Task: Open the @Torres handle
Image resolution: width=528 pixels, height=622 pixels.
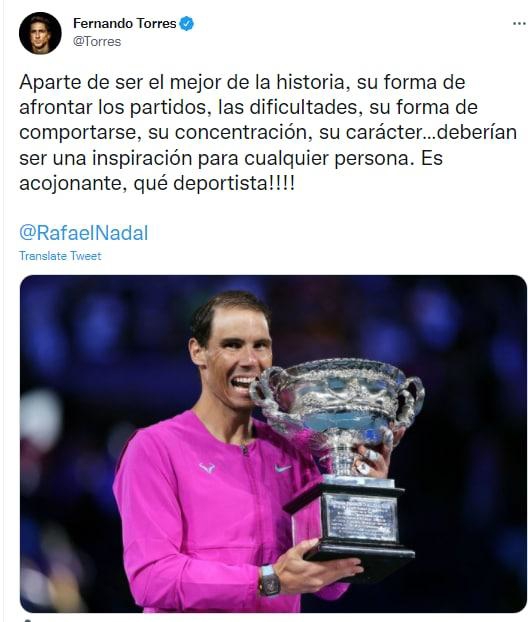Action: [x=97, y=42]
